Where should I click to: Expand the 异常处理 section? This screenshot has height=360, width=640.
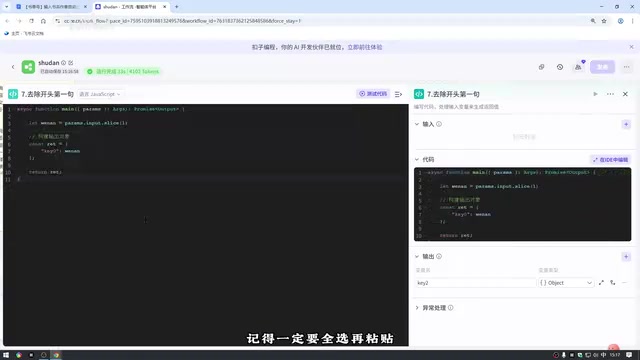click(417, 308)
